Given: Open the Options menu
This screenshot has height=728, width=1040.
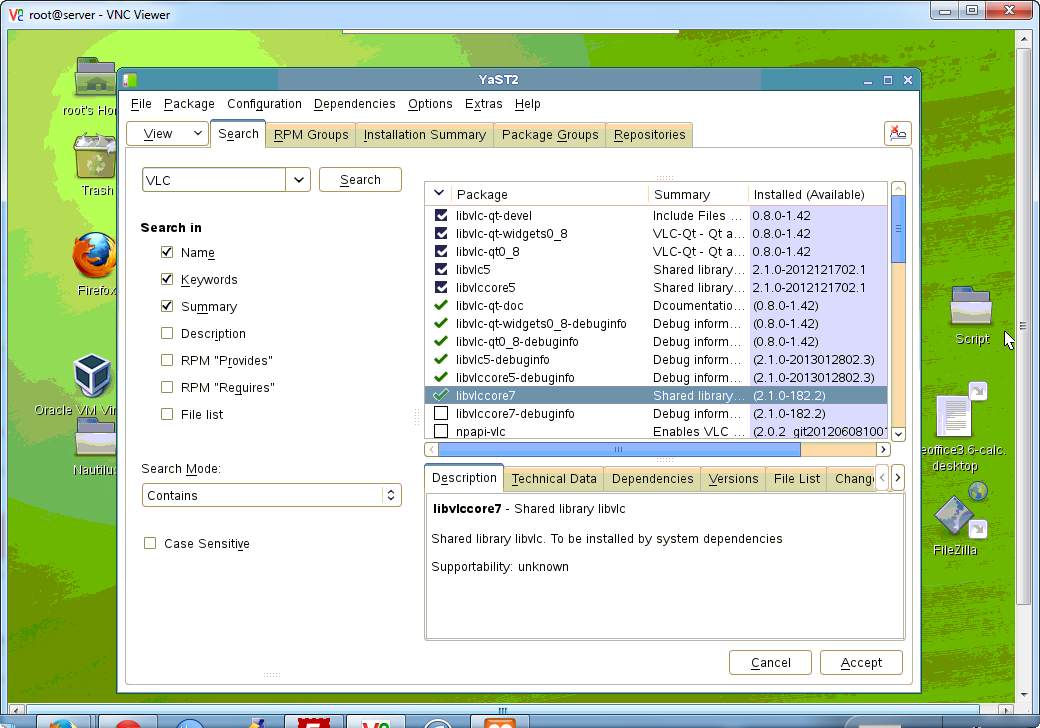Looking at the screenshot, I should [430, 103].
